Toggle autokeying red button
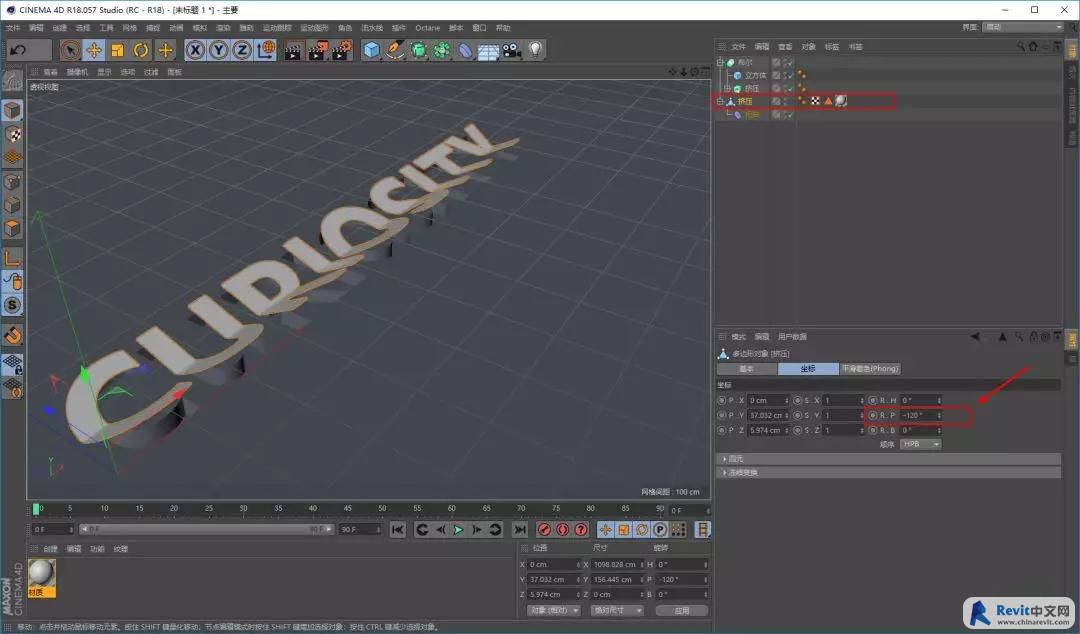The width and height of the screenshot is (1080, 634). tap(563, 529)
